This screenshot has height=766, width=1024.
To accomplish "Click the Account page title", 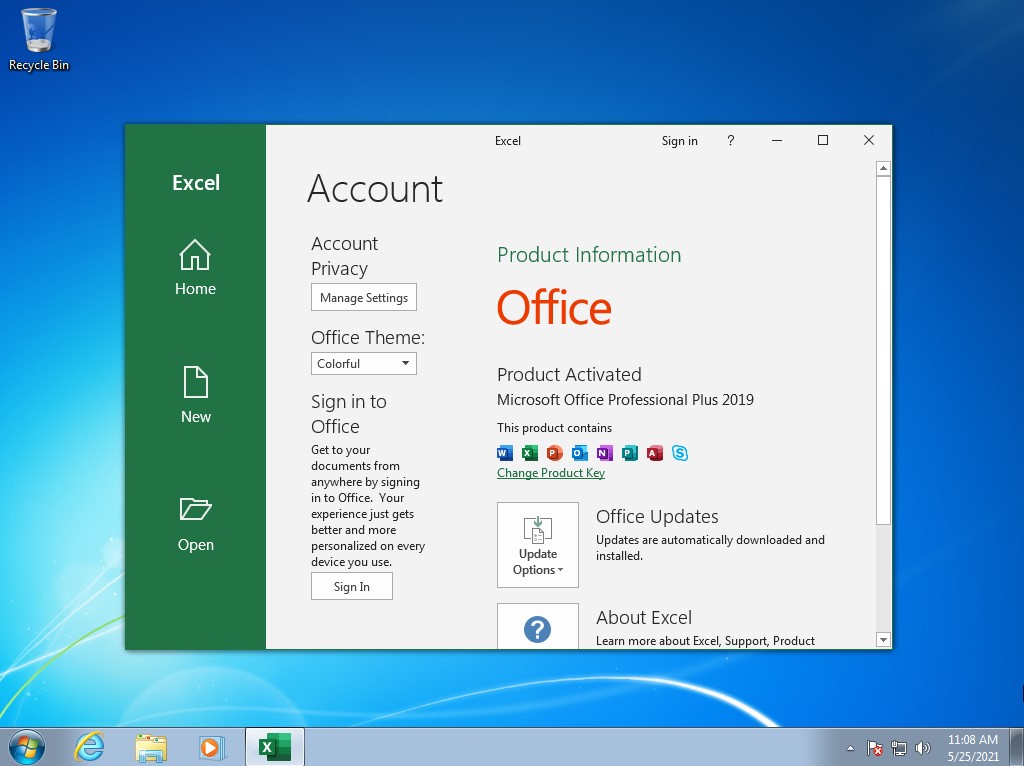I will click(x=375, y=189).
